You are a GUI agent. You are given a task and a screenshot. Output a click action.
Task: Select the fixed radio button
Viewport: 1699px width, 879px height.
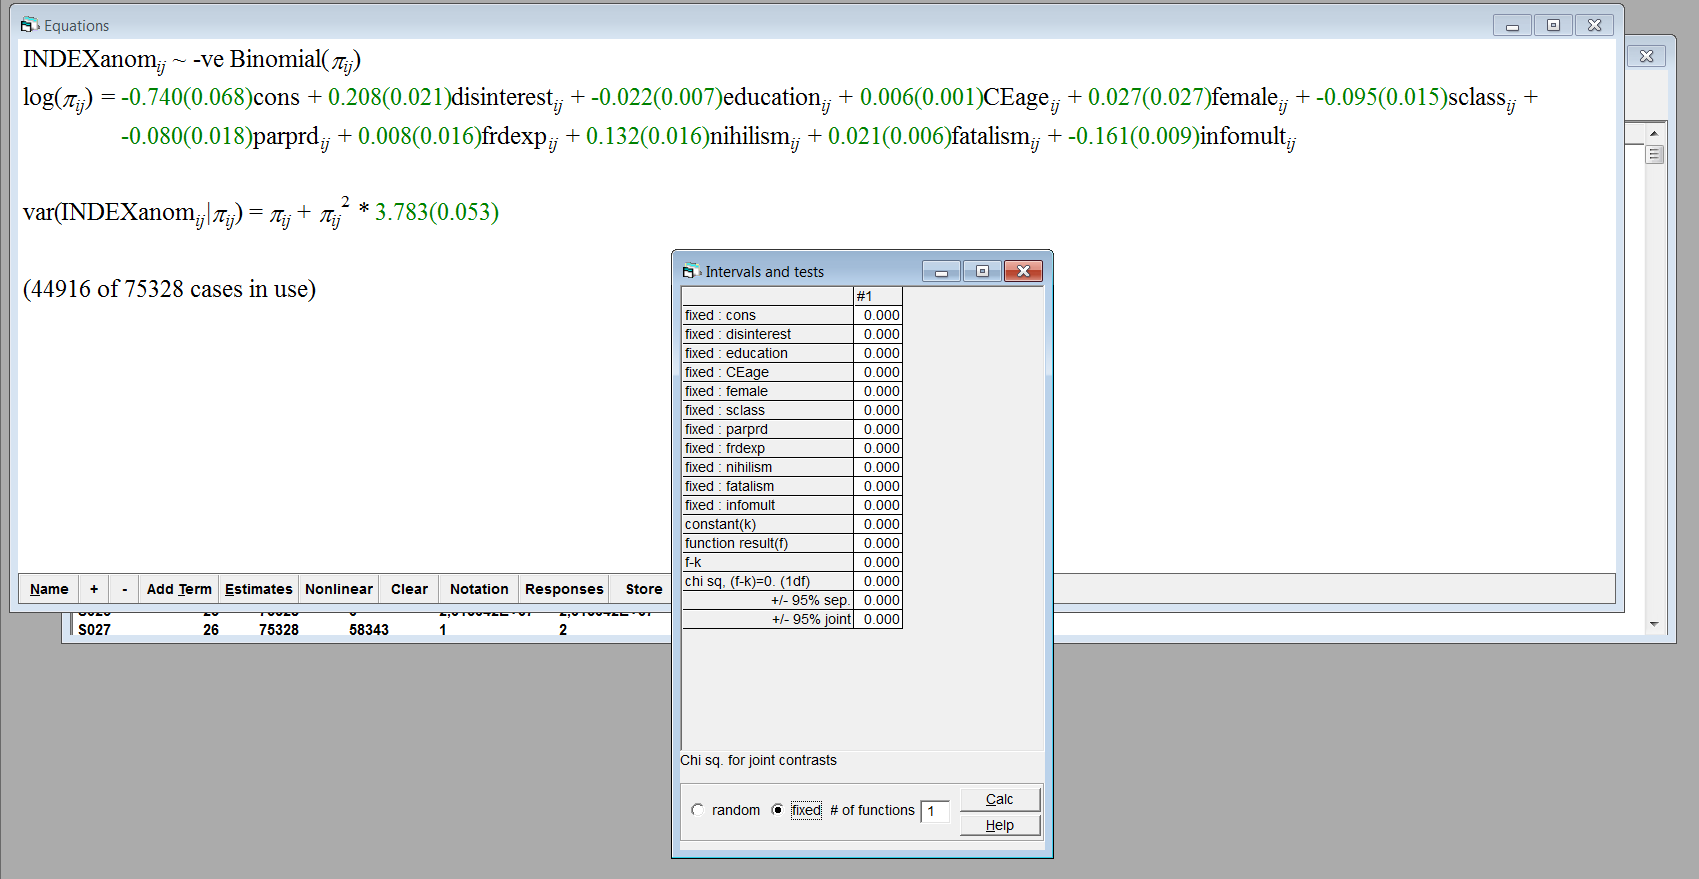tap(777, 810)
